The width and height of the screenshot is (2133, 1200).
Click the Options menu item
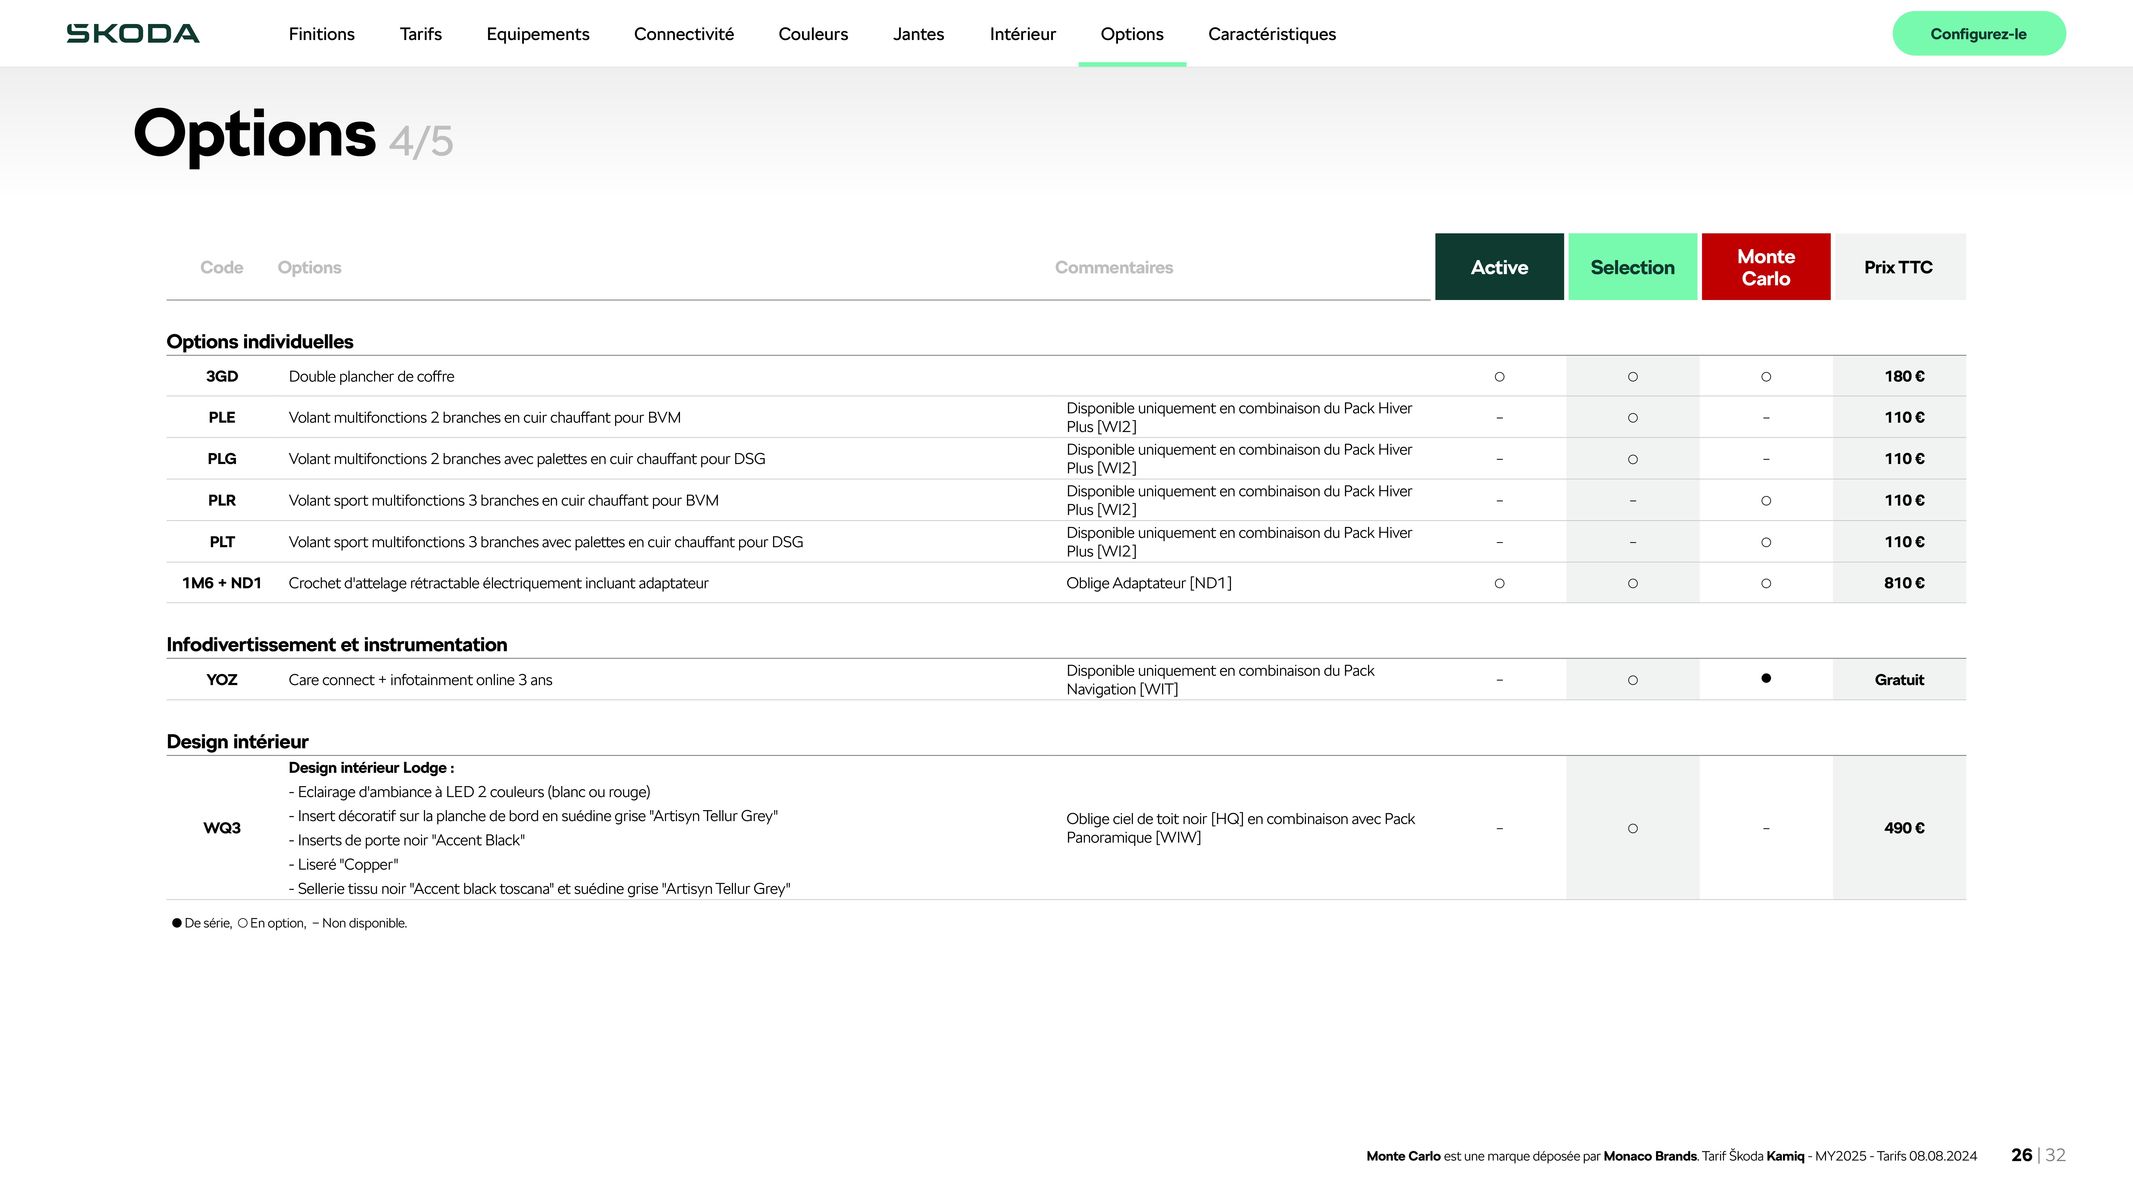tap(1132, 34)
